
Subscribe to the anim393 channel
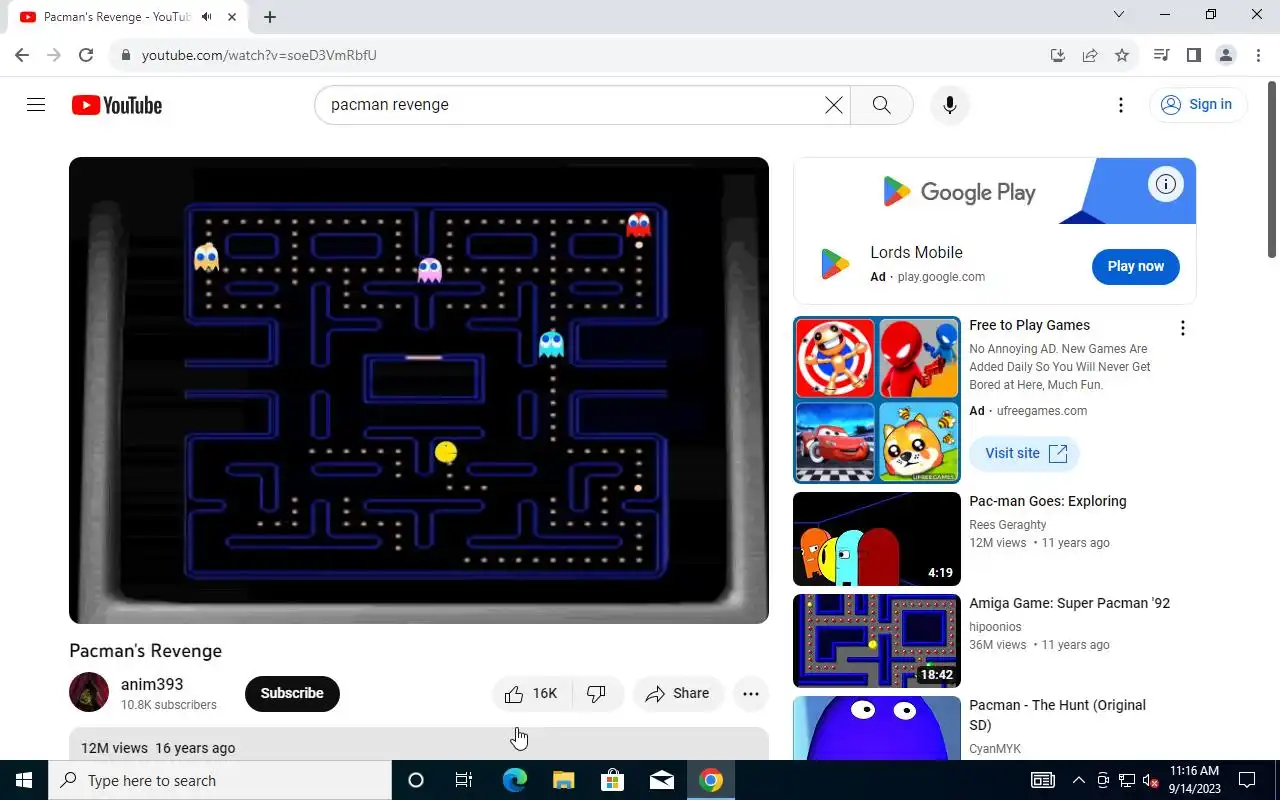[x=292, y=693]
